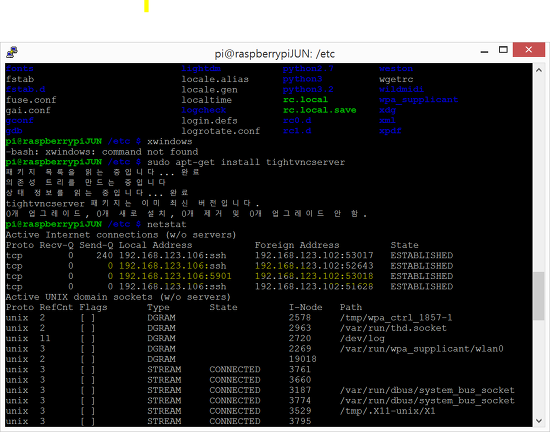Click the window title 'pi@raspberrypiJUN: /etc'
550x432 pixels.
click(275, 54)
